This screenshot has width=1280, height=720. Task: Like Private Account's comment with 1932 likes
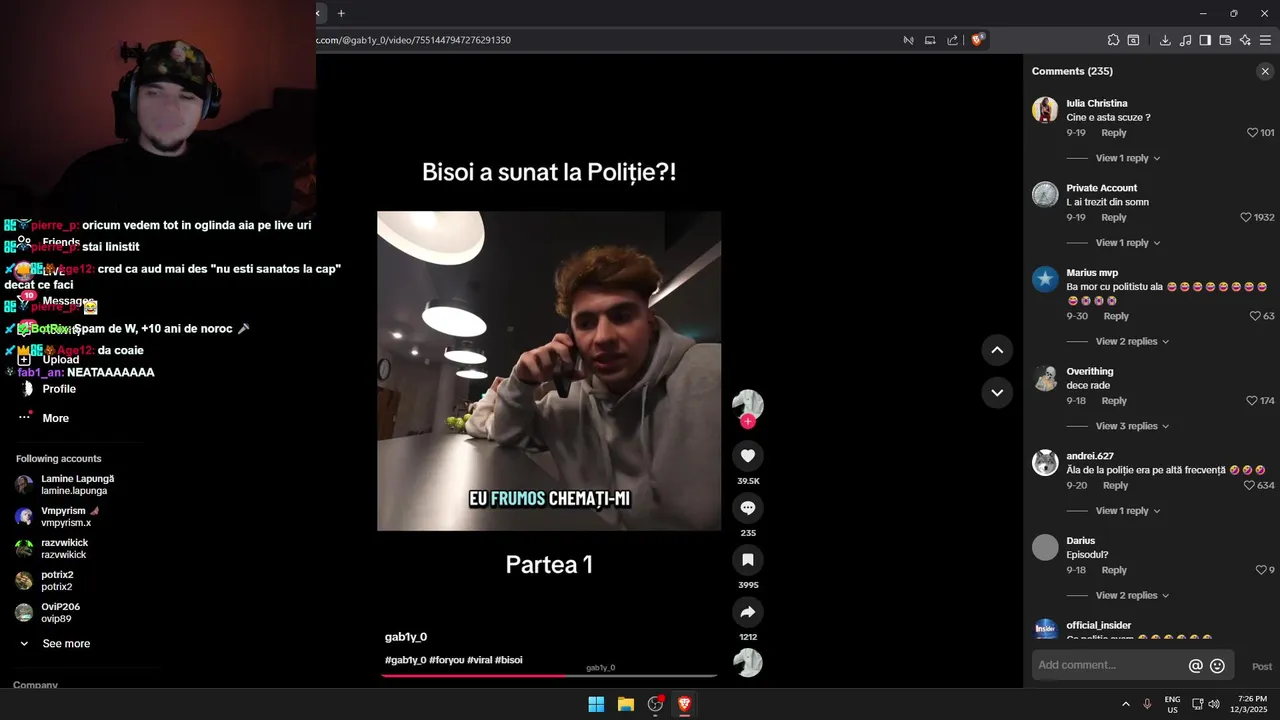click(x=1246, y=217)
